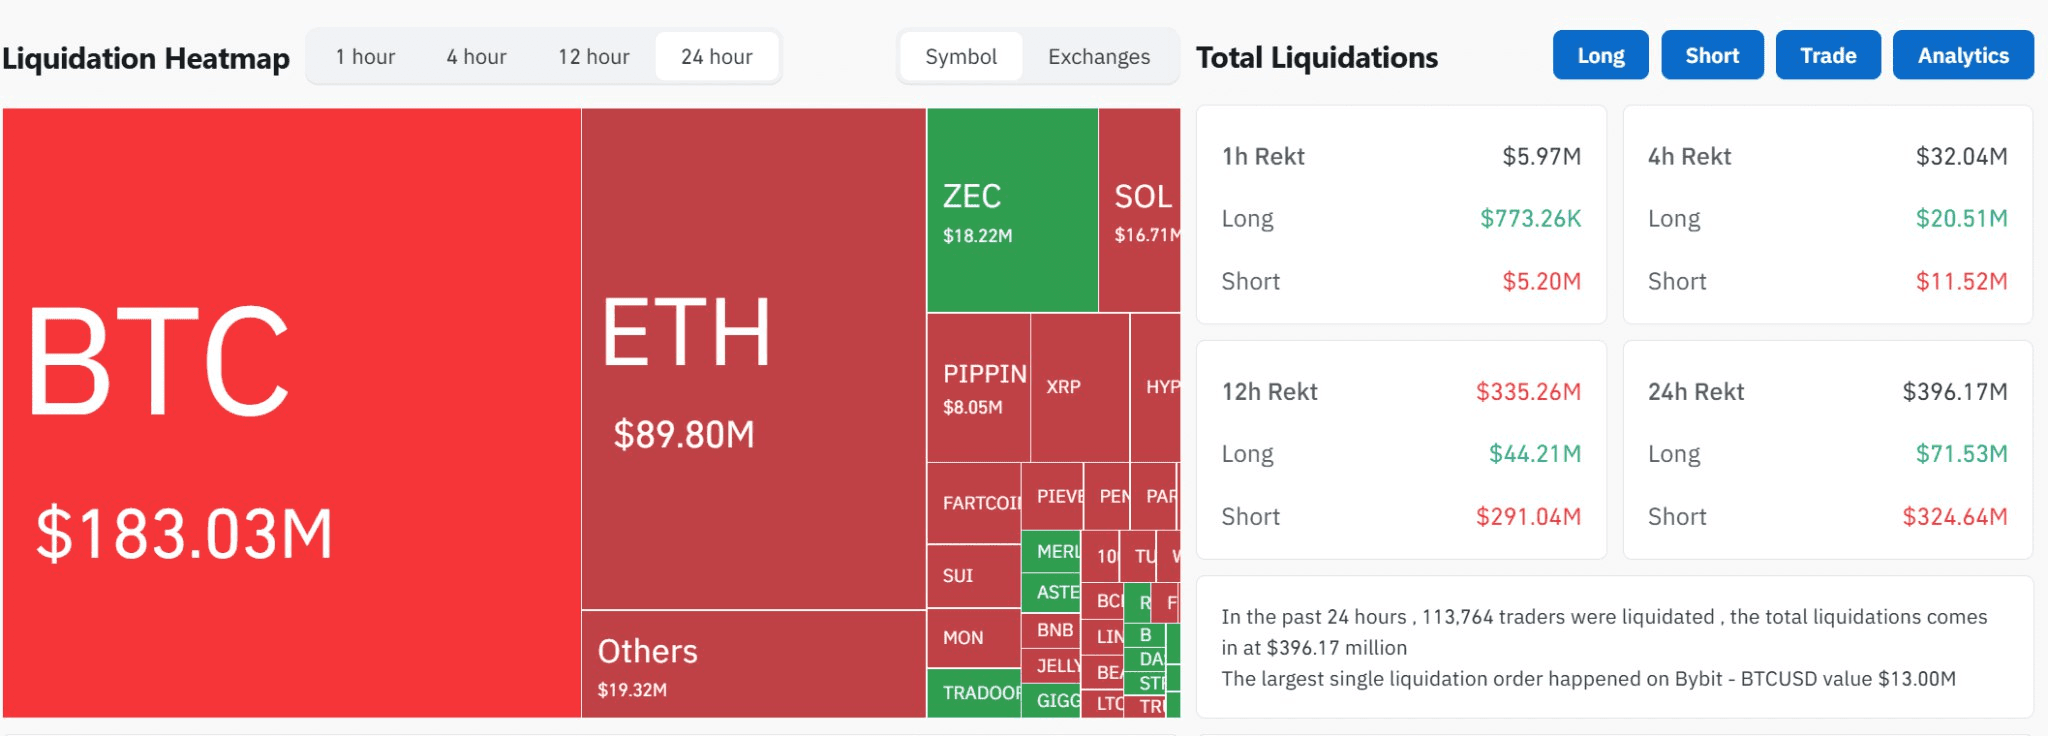Click the BTC $183.03M heatmap tile
The width and height of the screenshot is (2048, 736).
pos(291,412)
